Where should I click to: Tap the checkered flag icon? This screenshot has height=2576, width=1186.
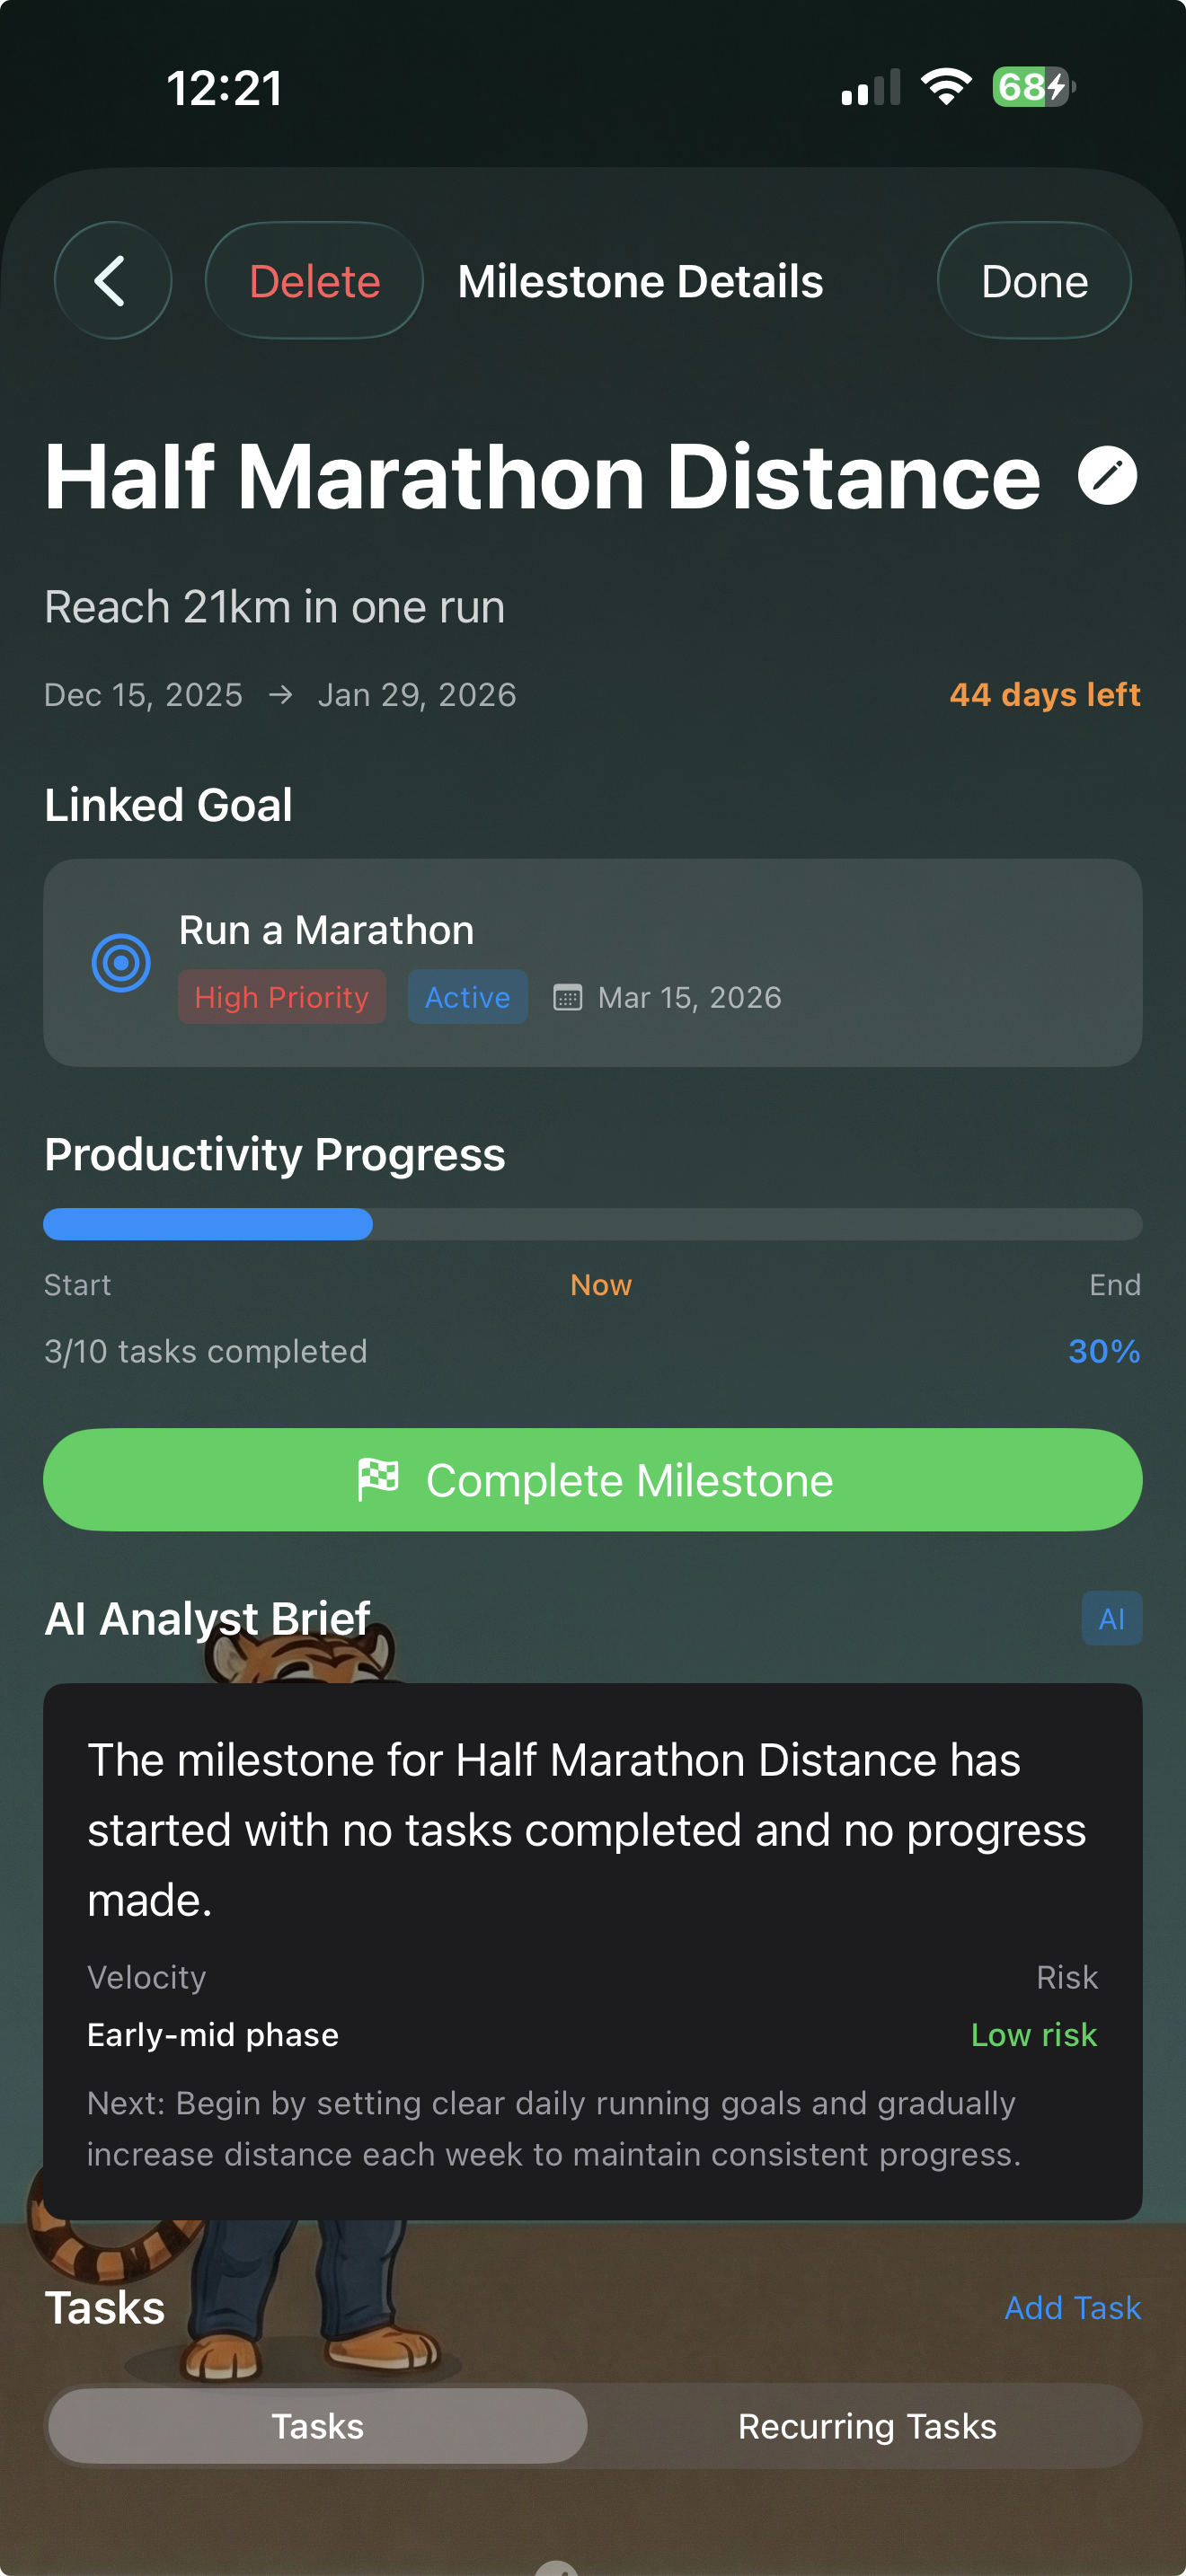pyautogui.click(x=378, y=1480)
